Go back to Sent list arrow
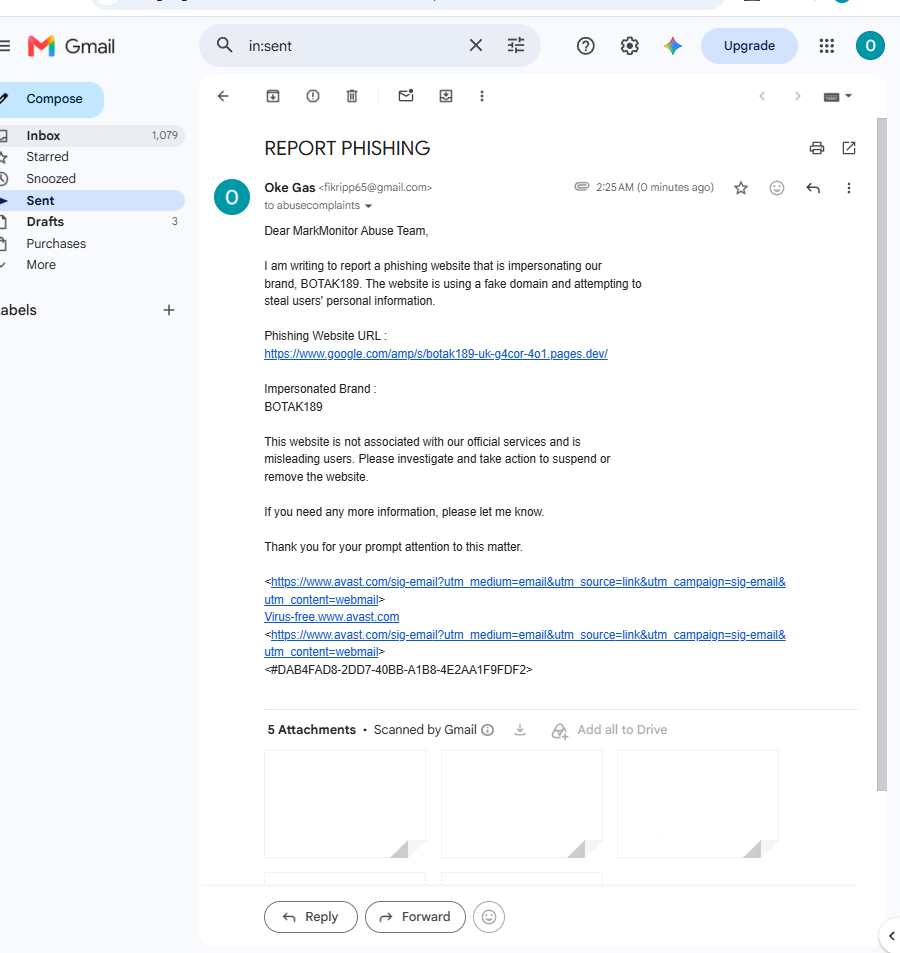900x953 pixels. pyautogui.click(x=223, y=96)
